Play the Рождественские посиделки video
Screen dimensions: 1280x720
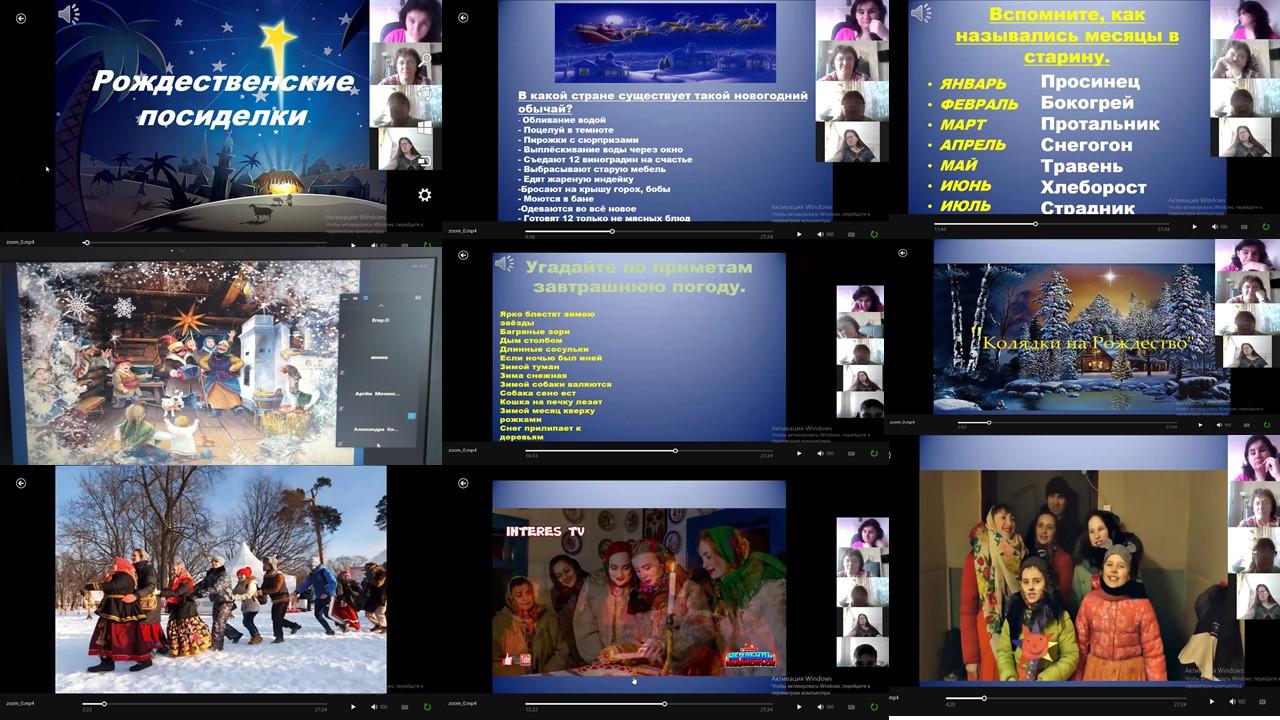353,244
